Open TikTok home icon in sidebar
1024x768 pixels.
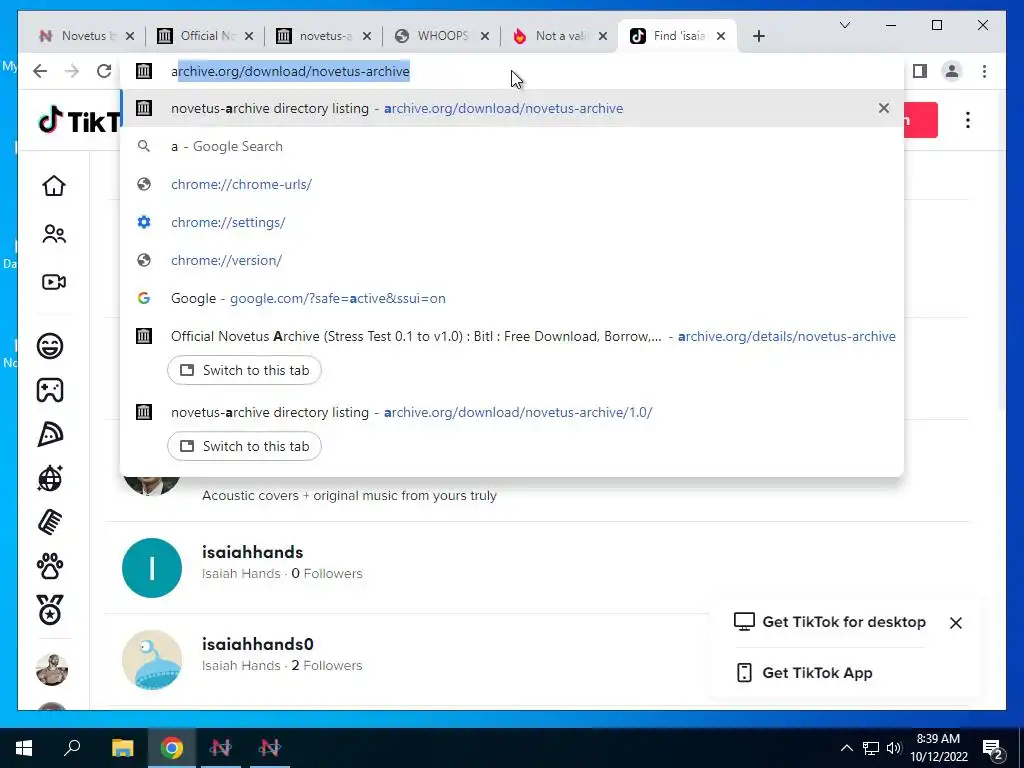coord(54,186)
